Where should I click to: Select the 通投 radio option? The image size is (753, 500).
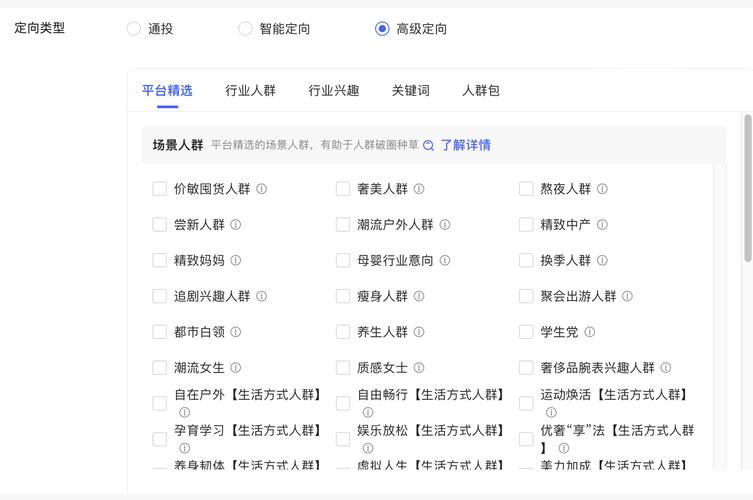point(134,29)
